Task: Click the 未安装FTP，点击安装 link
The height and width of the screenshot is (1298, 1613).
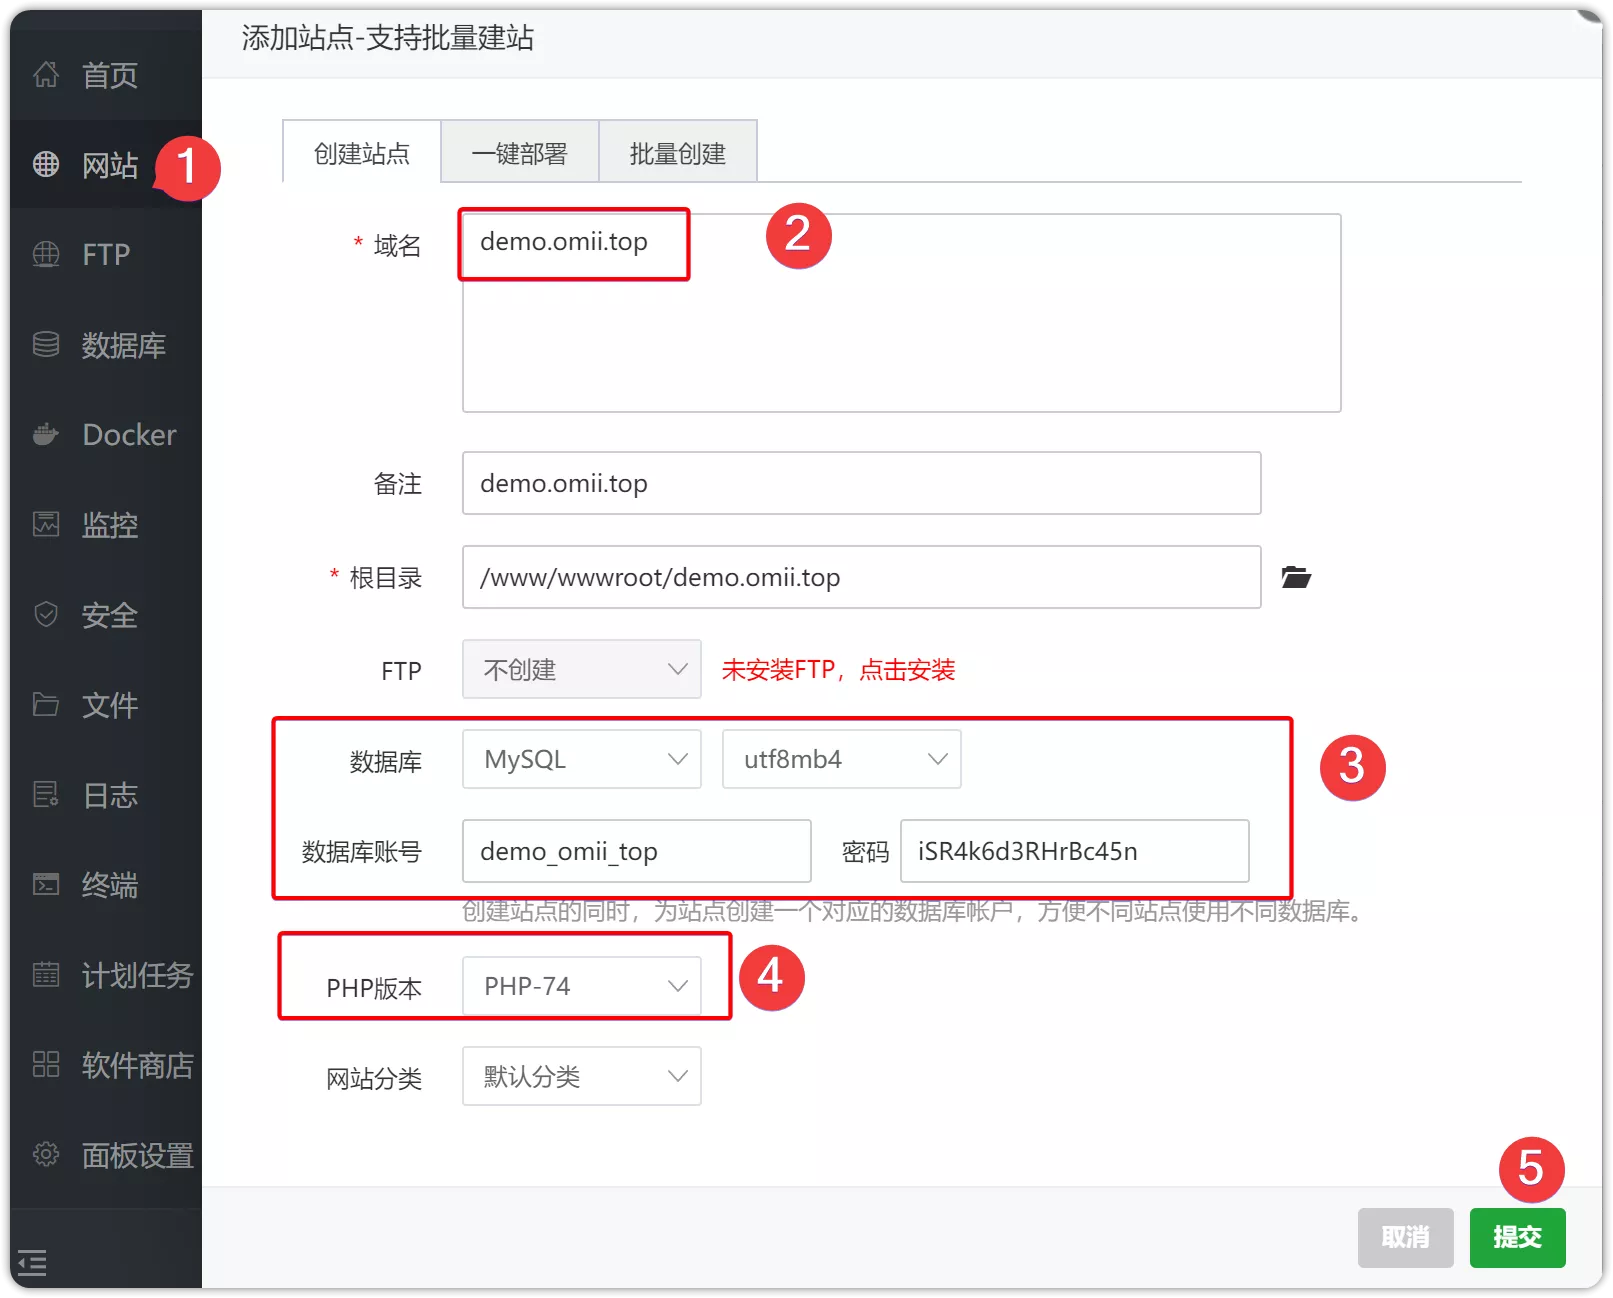Action: 838,670
